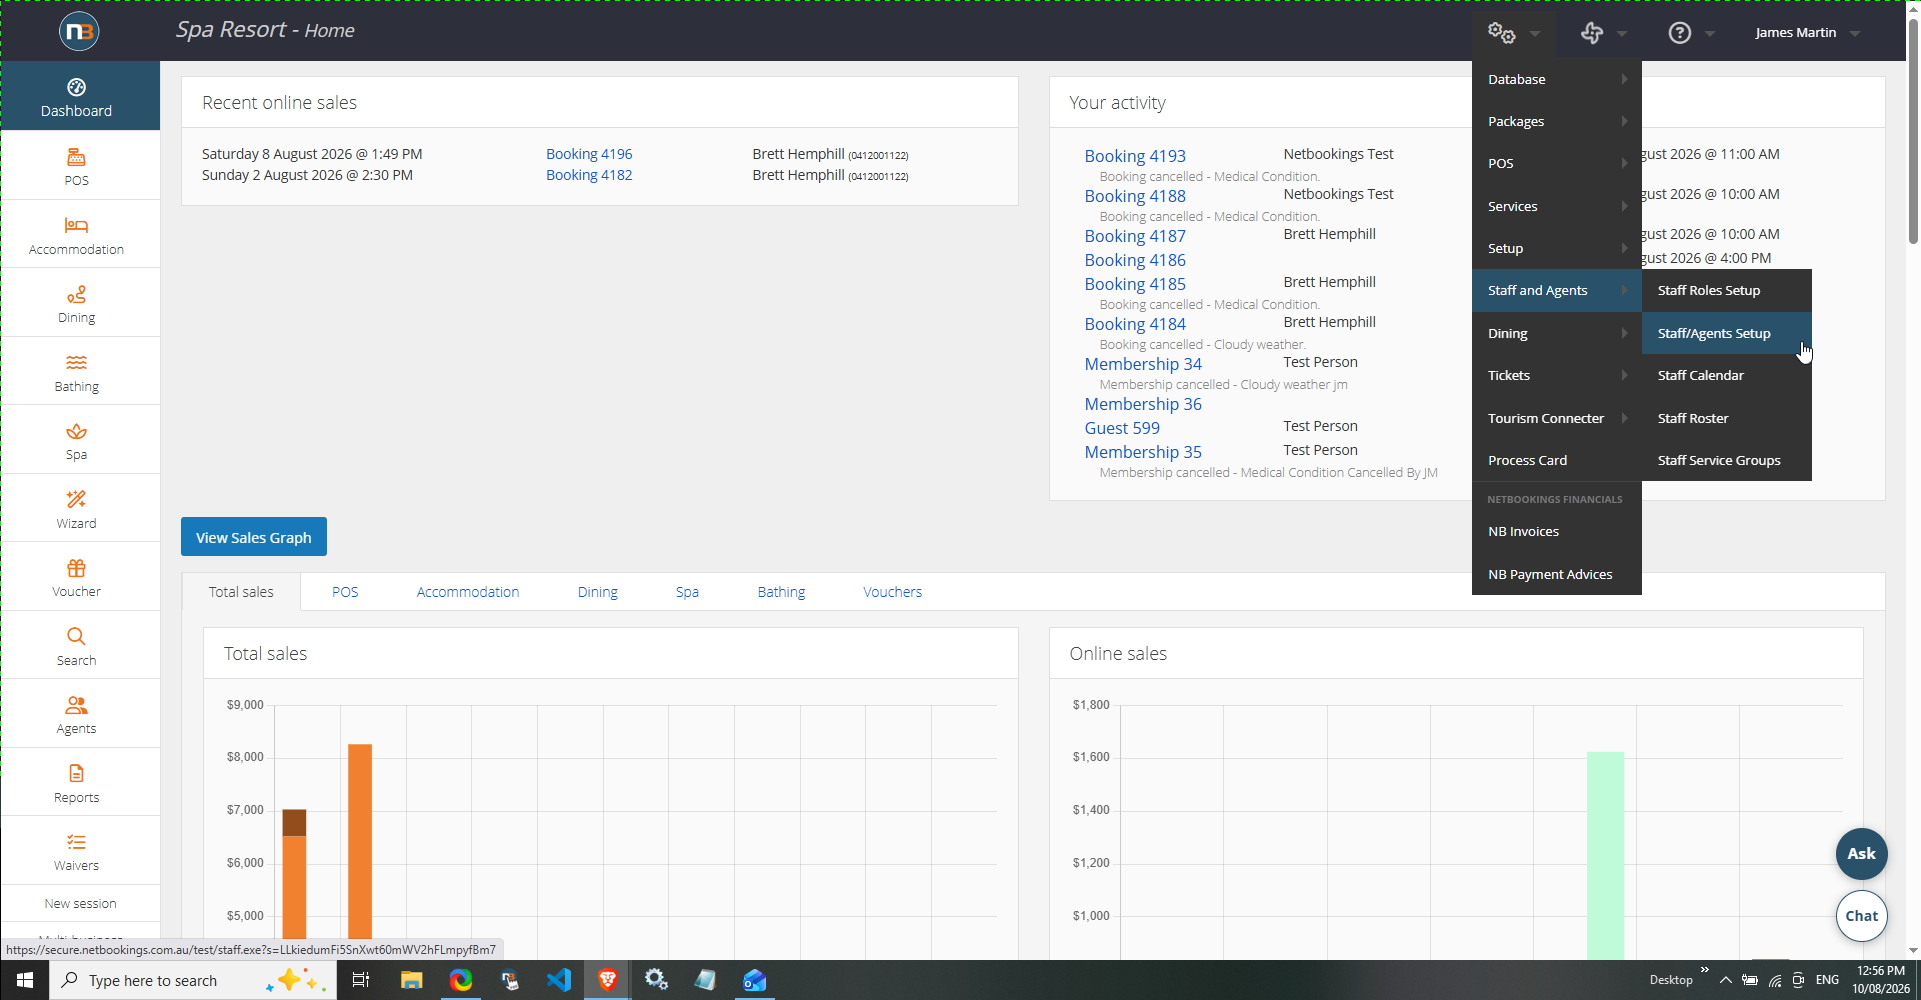
Task: Click the View Sales Graph button
Action: [254, 537]
